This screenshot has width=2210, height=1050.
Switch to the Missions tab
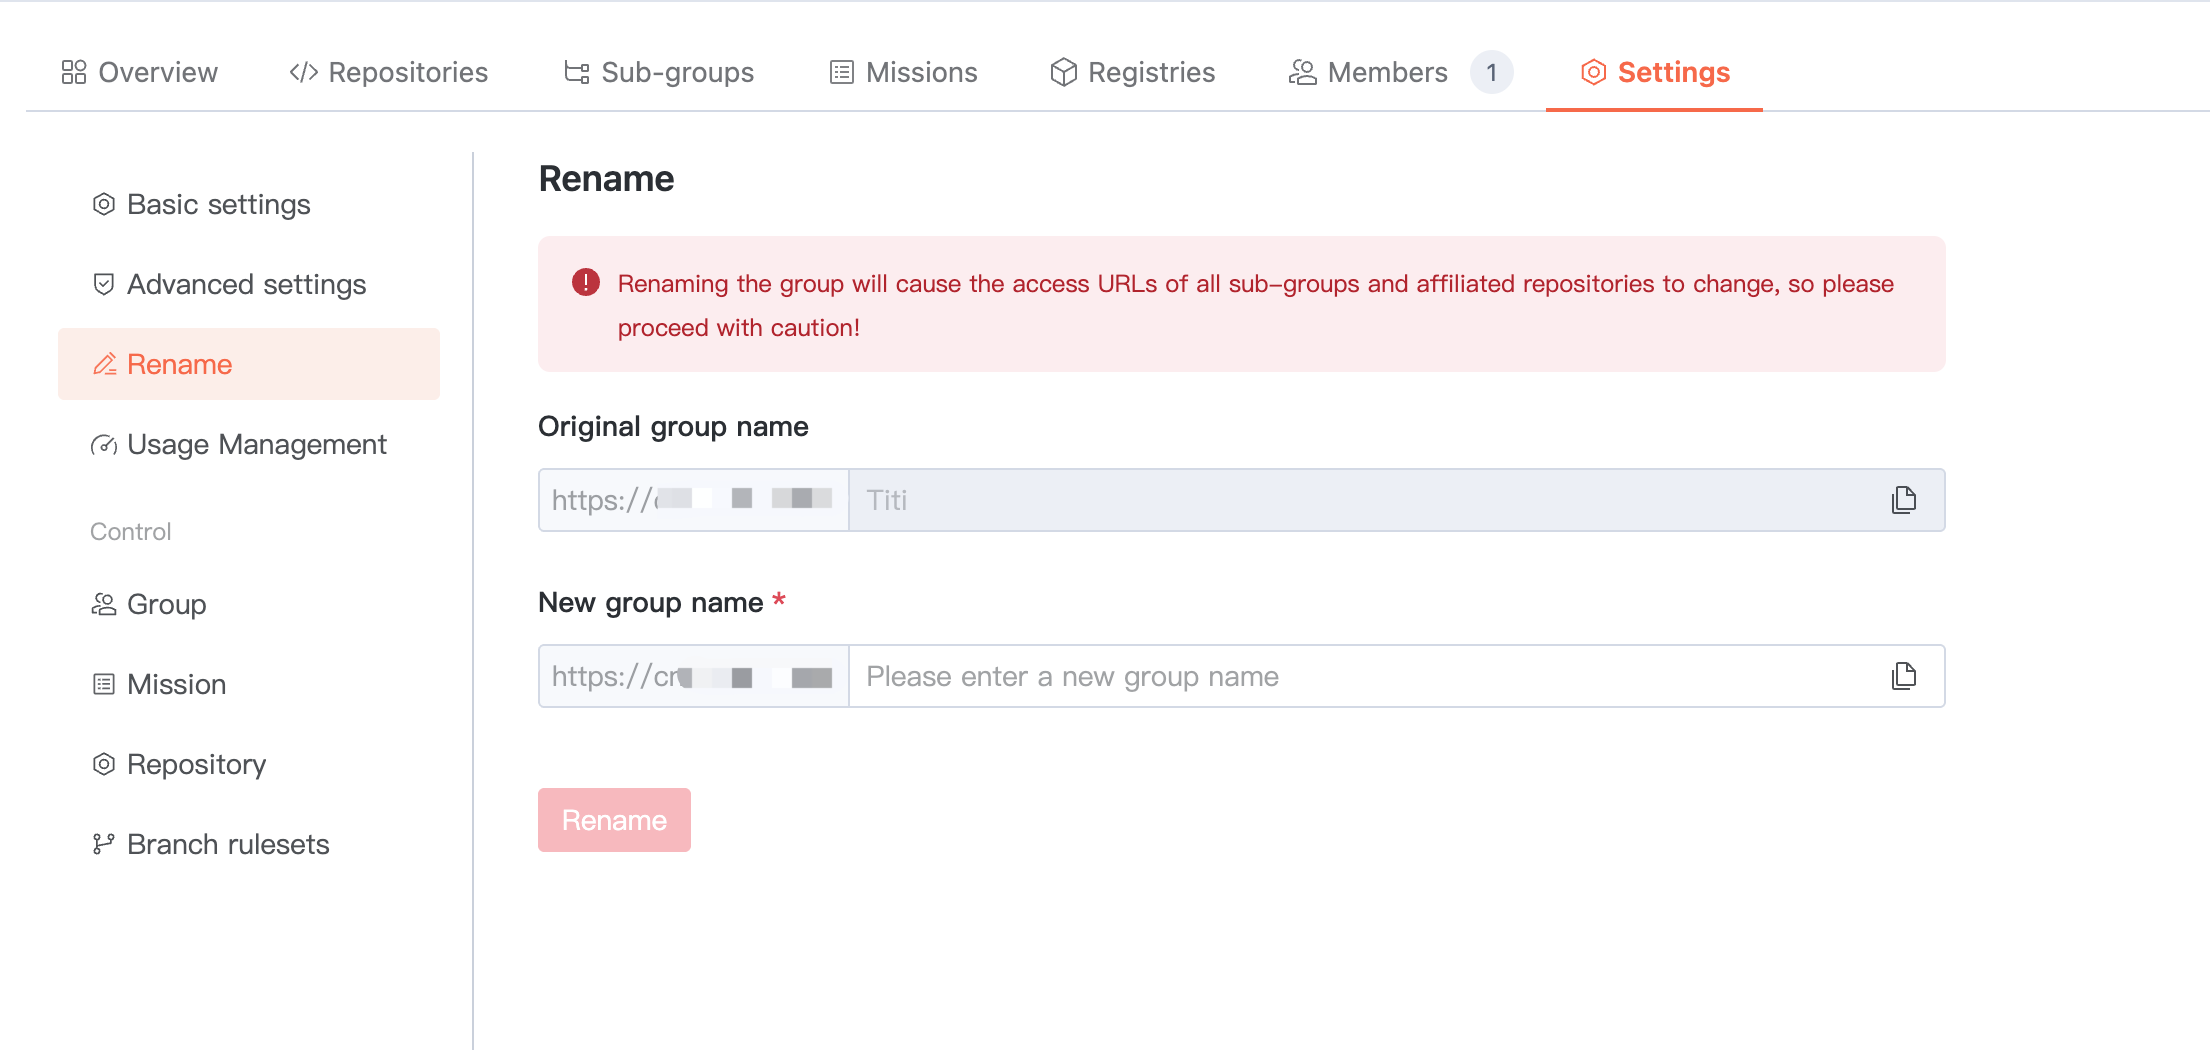(x=904, y=72)
